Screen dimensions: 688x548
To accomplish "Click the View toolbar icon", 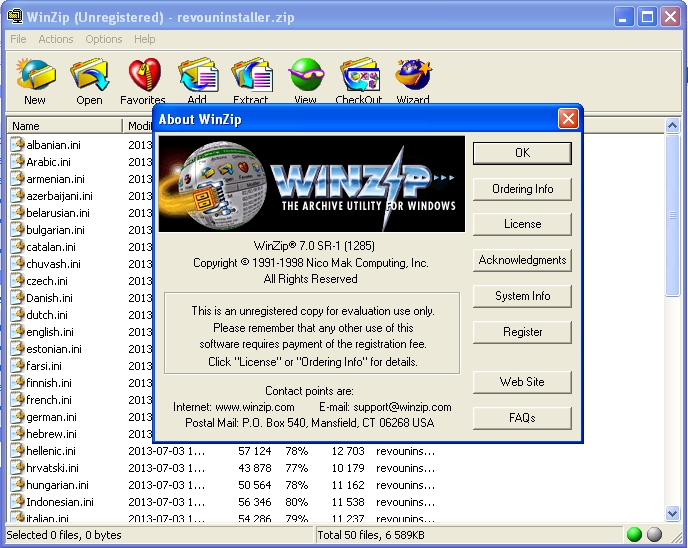I will pyautogui.click(x=305, y=76).
